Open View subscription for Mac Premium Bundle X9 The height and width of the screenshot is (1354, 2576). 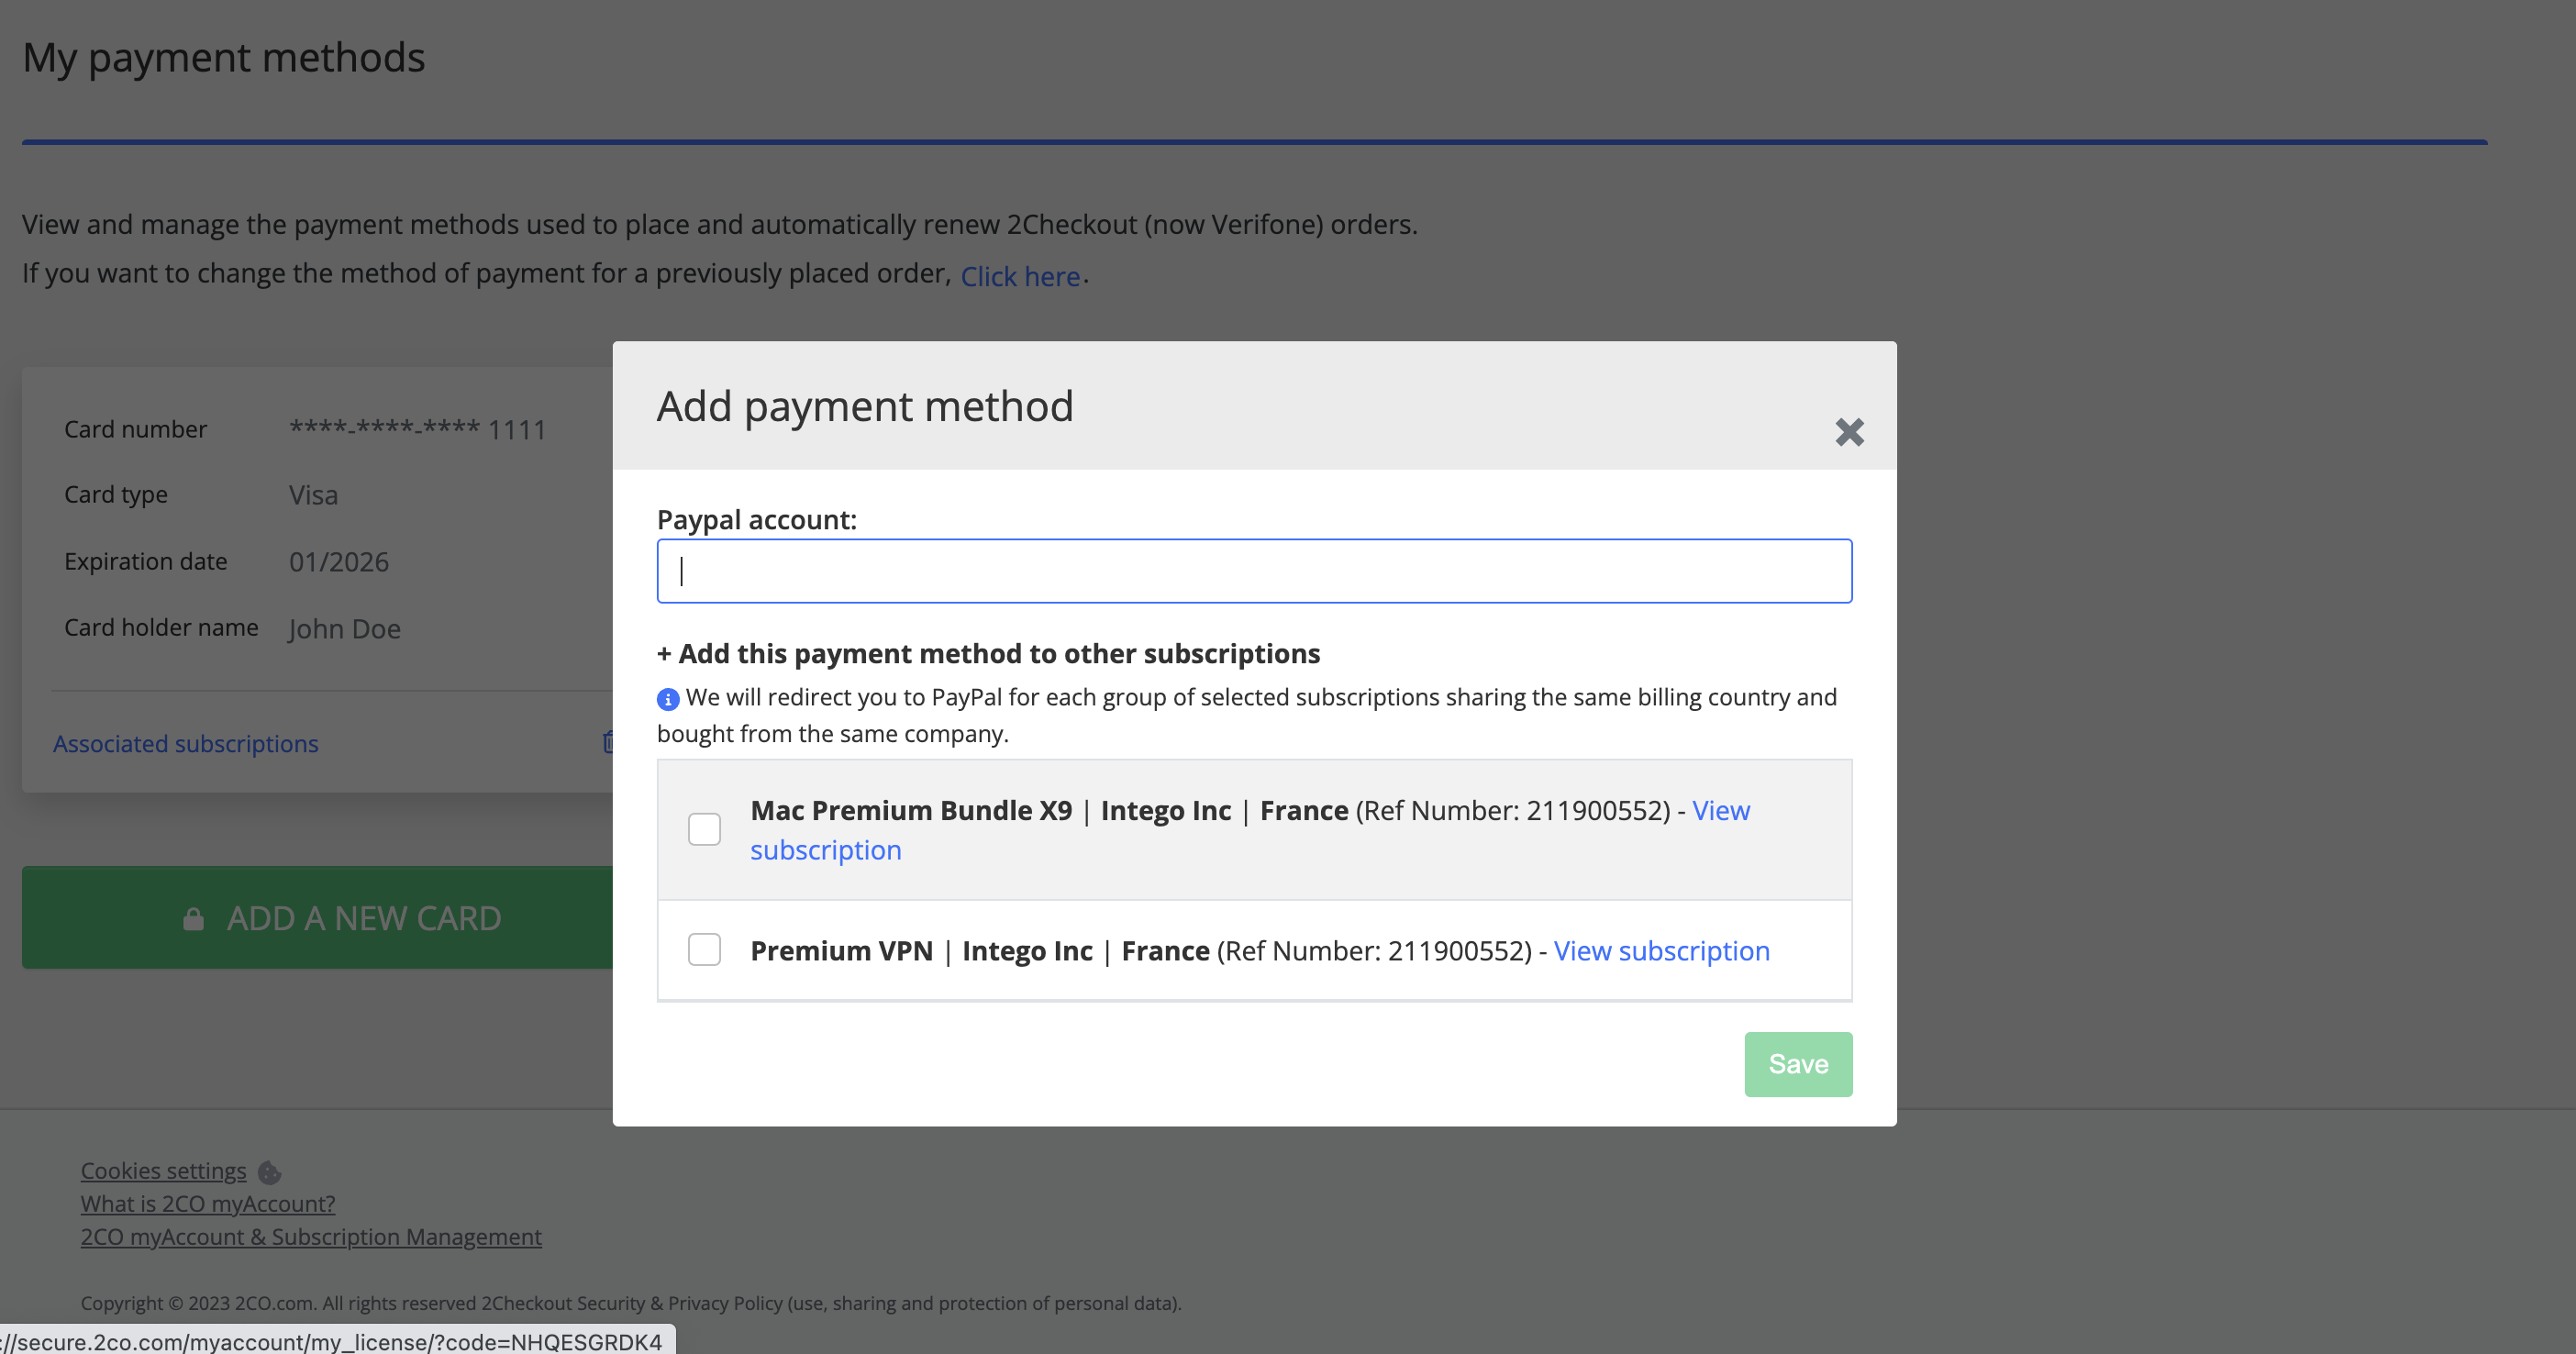(1720, 810)
